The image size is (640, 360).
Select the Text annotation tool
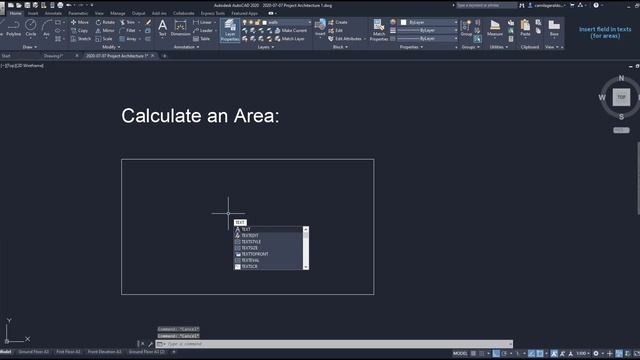[x=162, y=28]
